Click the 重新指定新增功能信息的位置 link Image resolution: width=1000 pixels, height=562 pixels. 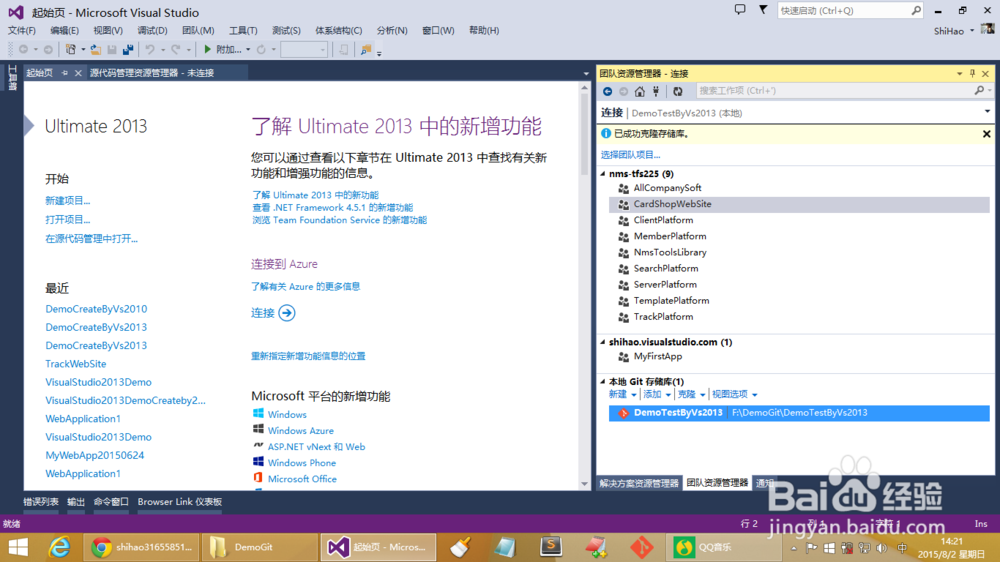pos(308,356)
